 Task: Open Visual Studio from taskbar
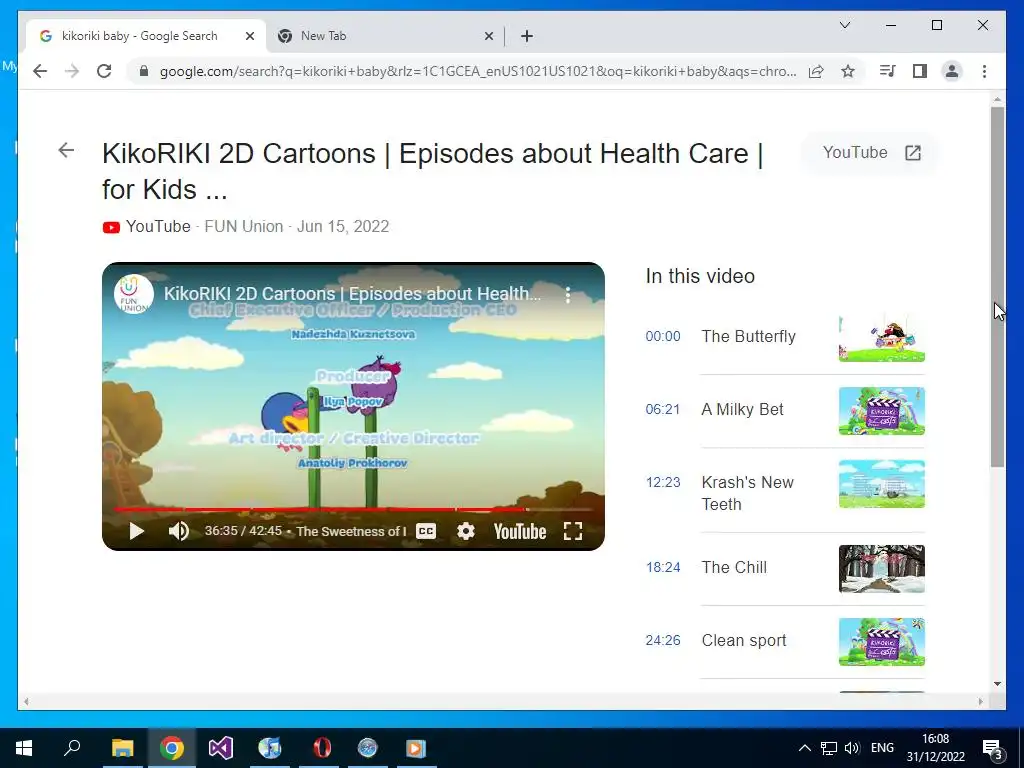click(221, 748)
